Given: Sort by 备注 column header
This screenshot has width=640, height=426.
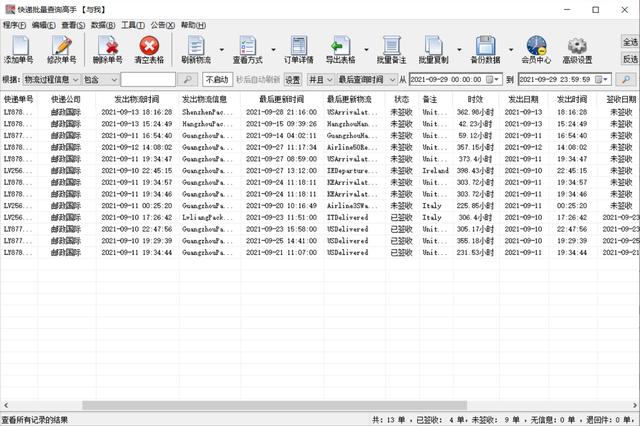Looking at the screenshot, I should point(430,99).
